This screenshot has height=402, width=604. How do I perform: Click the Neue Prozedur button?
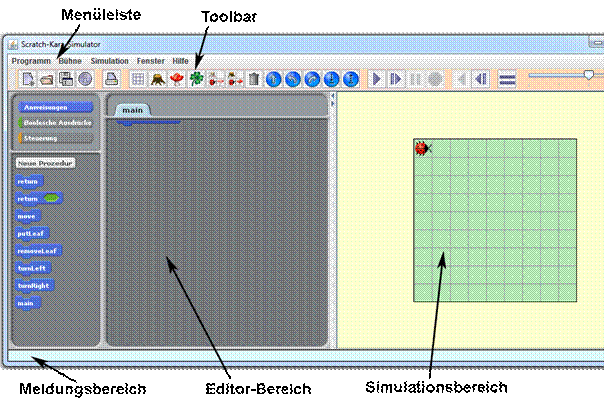click(x=44, y=162)
